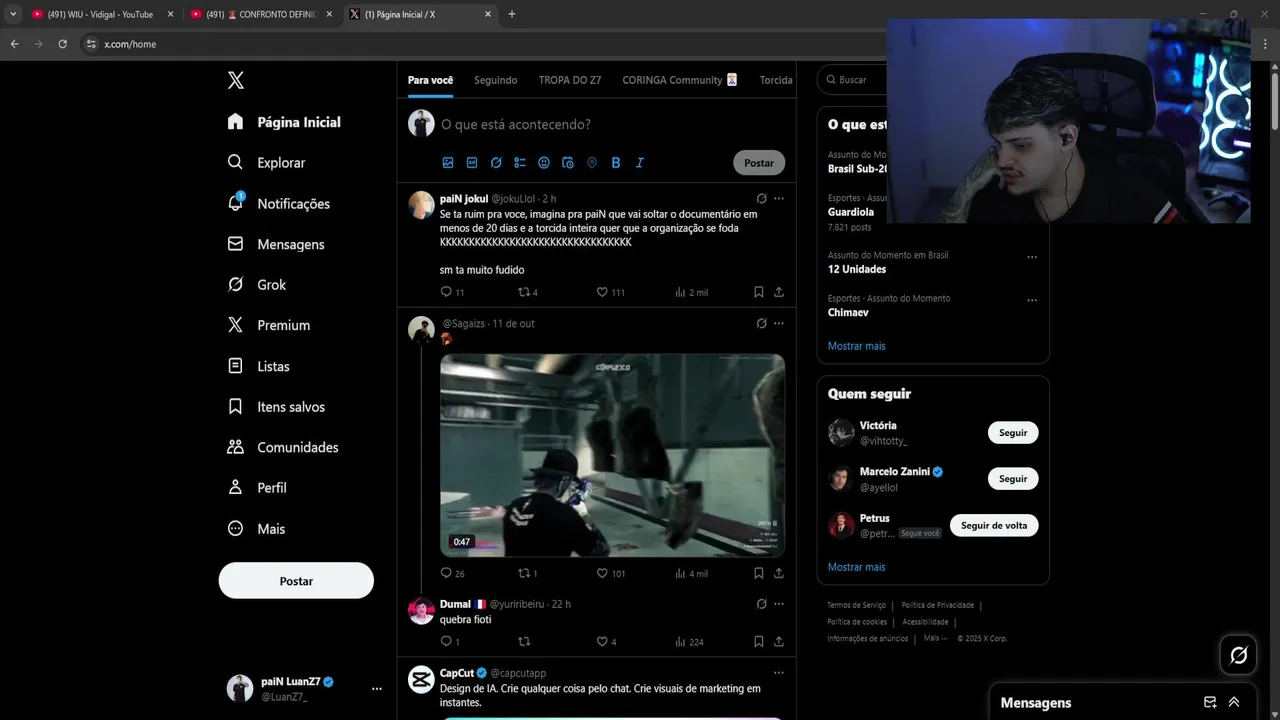1280x720 pixels.
Task: Open Grok in the sidebar
Action: (257, 285)
